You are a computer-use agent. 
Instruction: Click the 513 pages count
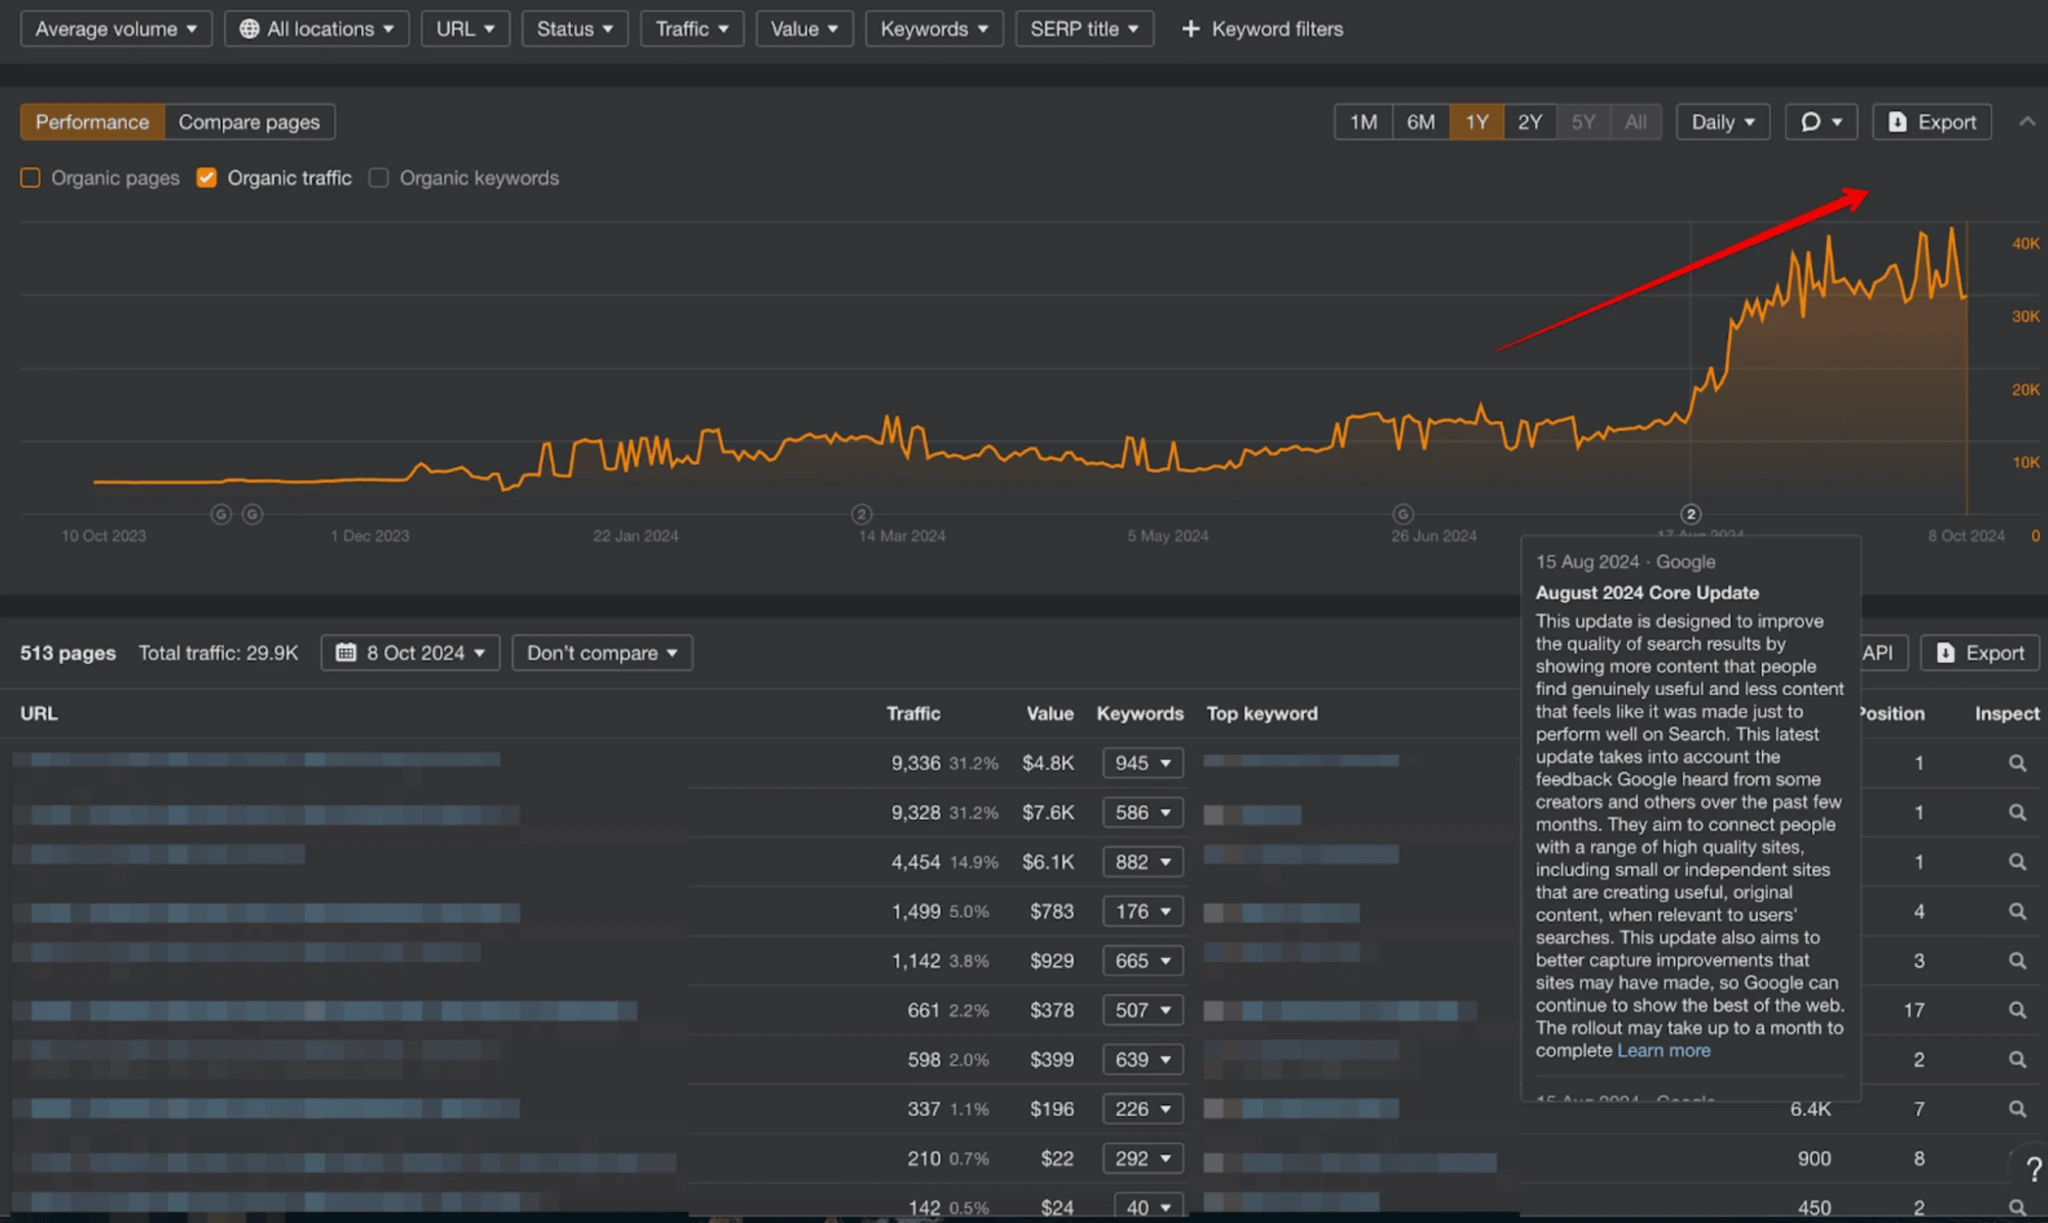click(x=68, y=653)
